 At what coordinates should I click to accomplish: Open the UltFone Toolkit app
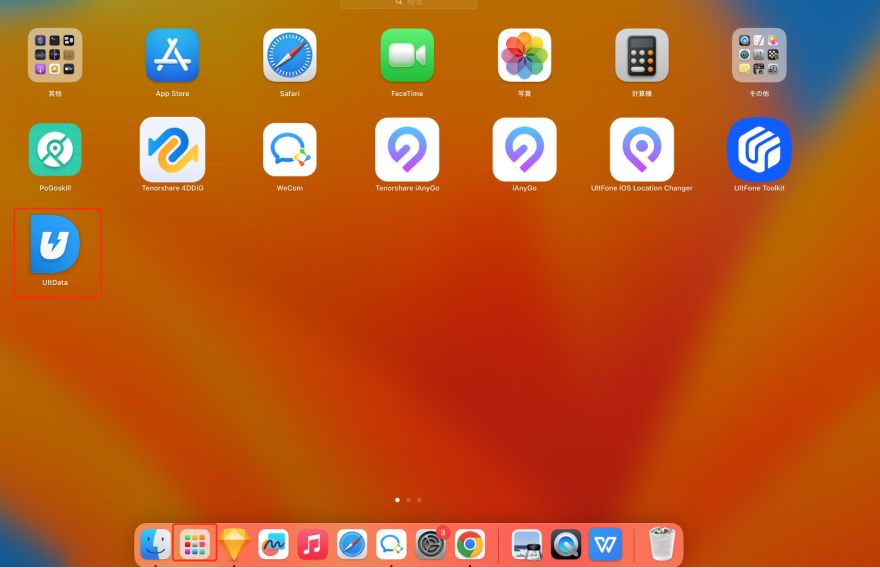pos(759,150)
